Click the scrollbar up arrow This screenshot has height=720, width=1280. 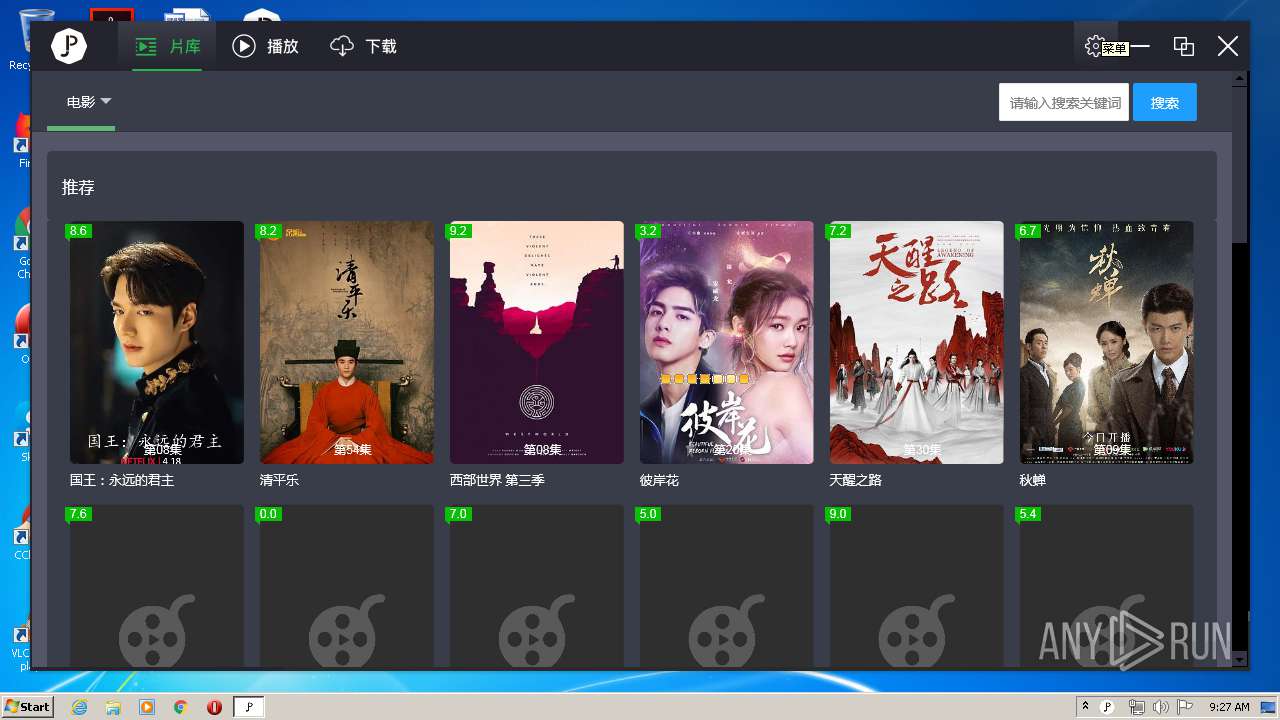tap(1240, 78)
